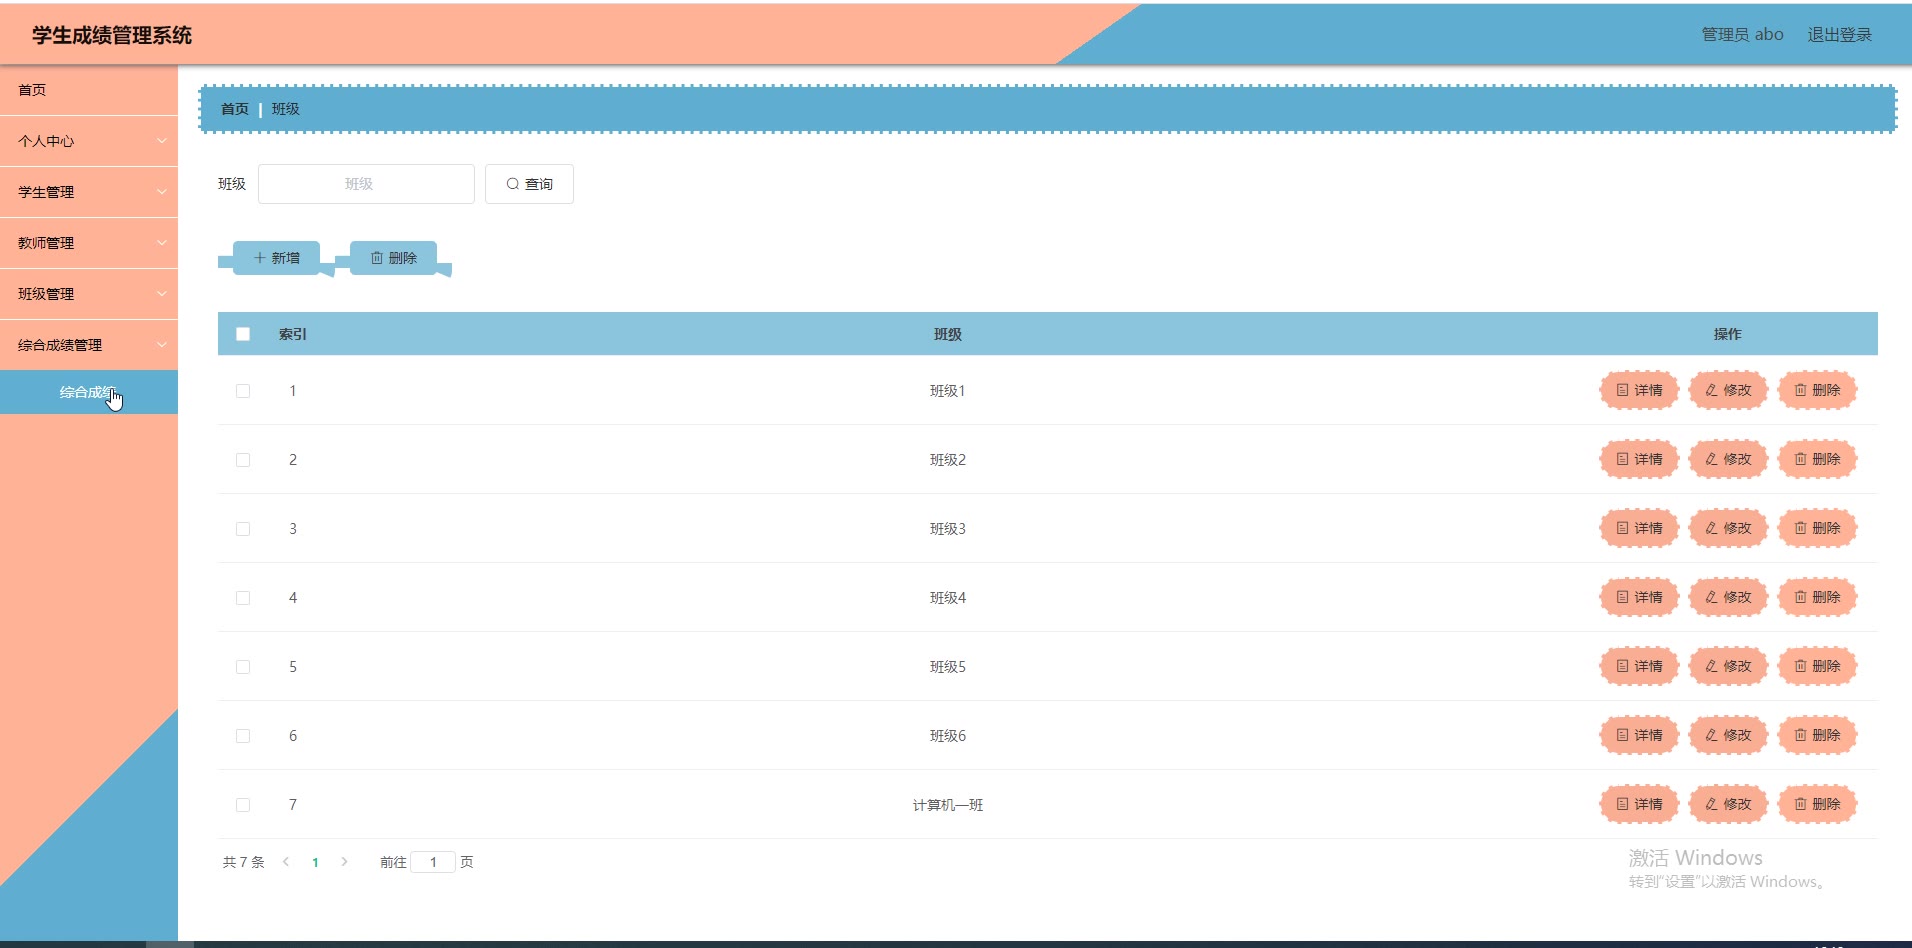The height and width of the screenshot is (948, 1912).
Task: Click 删除 in the 班级3 row
Action: click(1817, 528)
